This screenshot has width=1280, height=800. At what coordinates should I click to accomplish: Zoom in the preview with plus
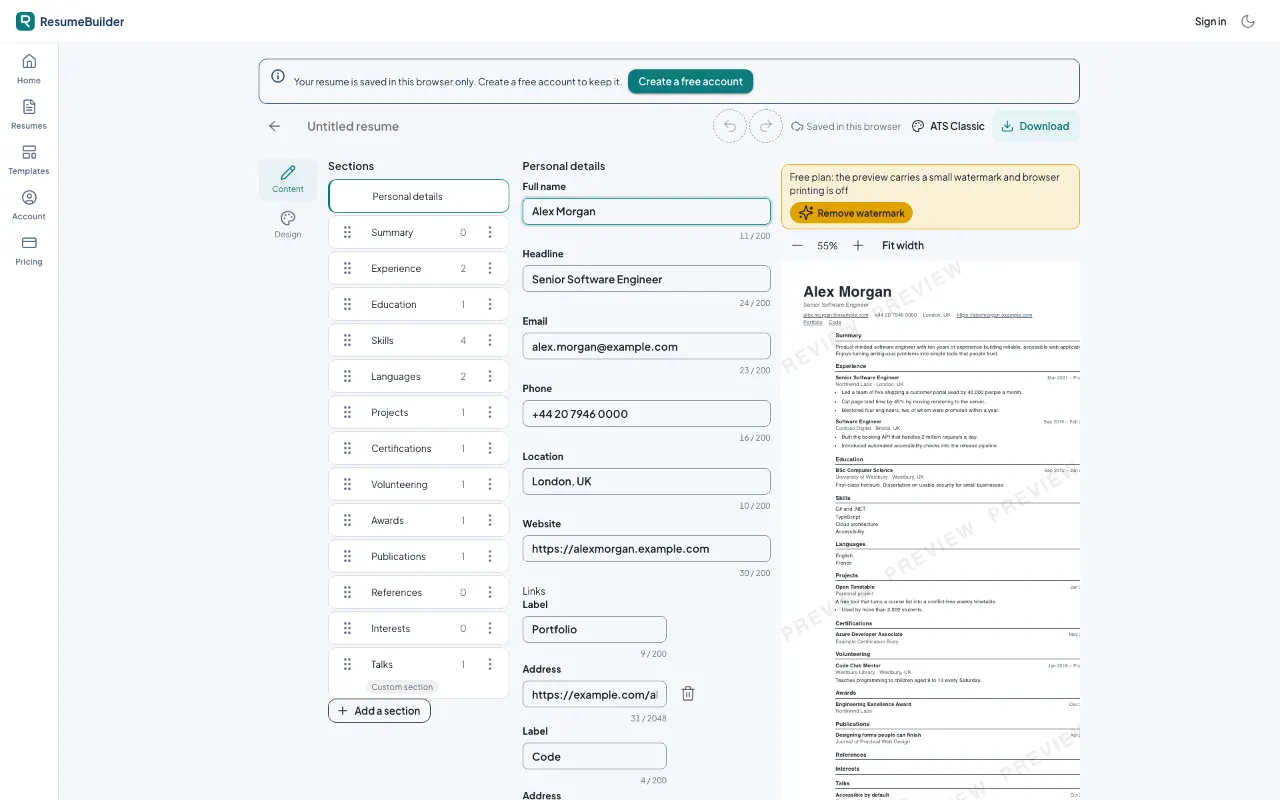858,245
